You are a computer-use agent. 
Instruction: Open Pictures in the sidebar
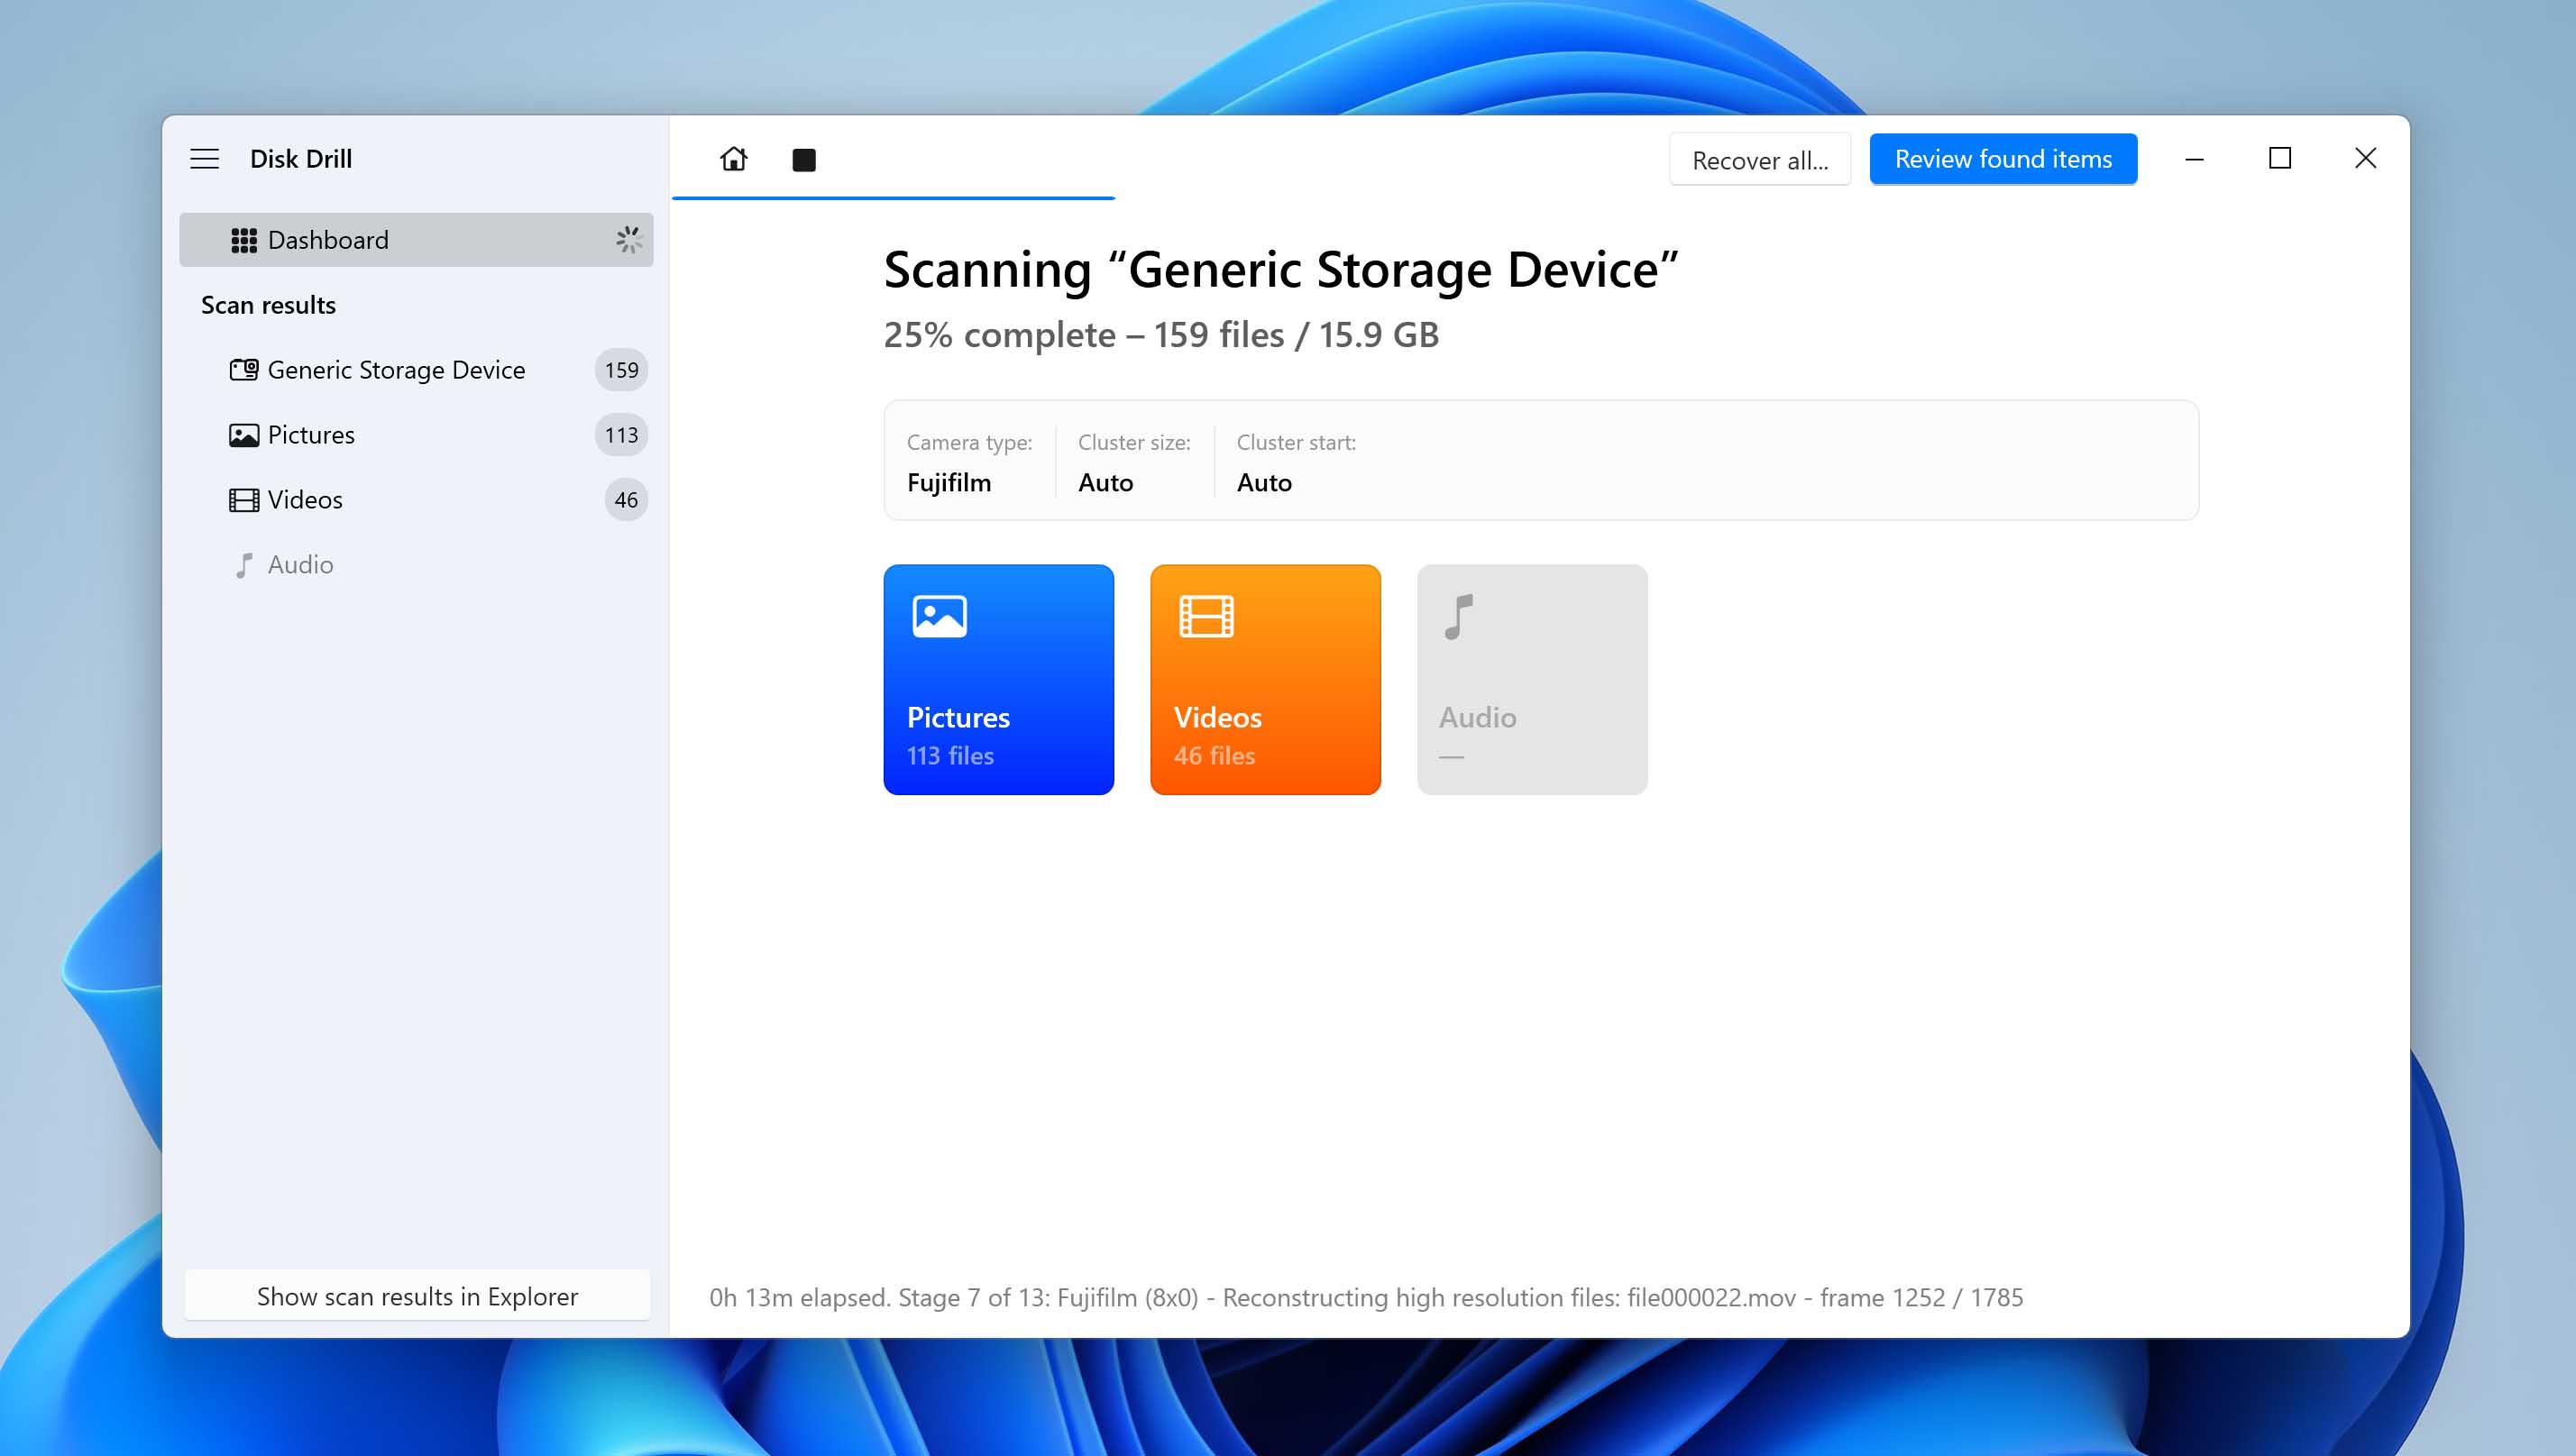point(416,435)
